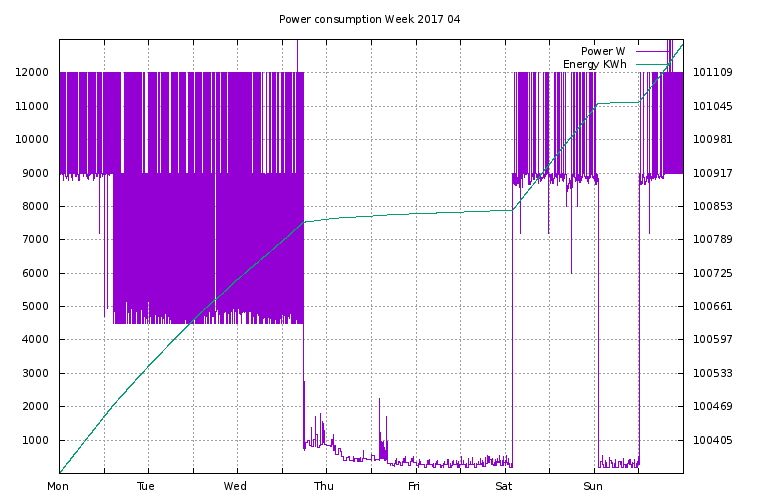Viewport: 768px width, 500px height.
Task: Click the 100597 right-axis value
Action: click(713, 339)
